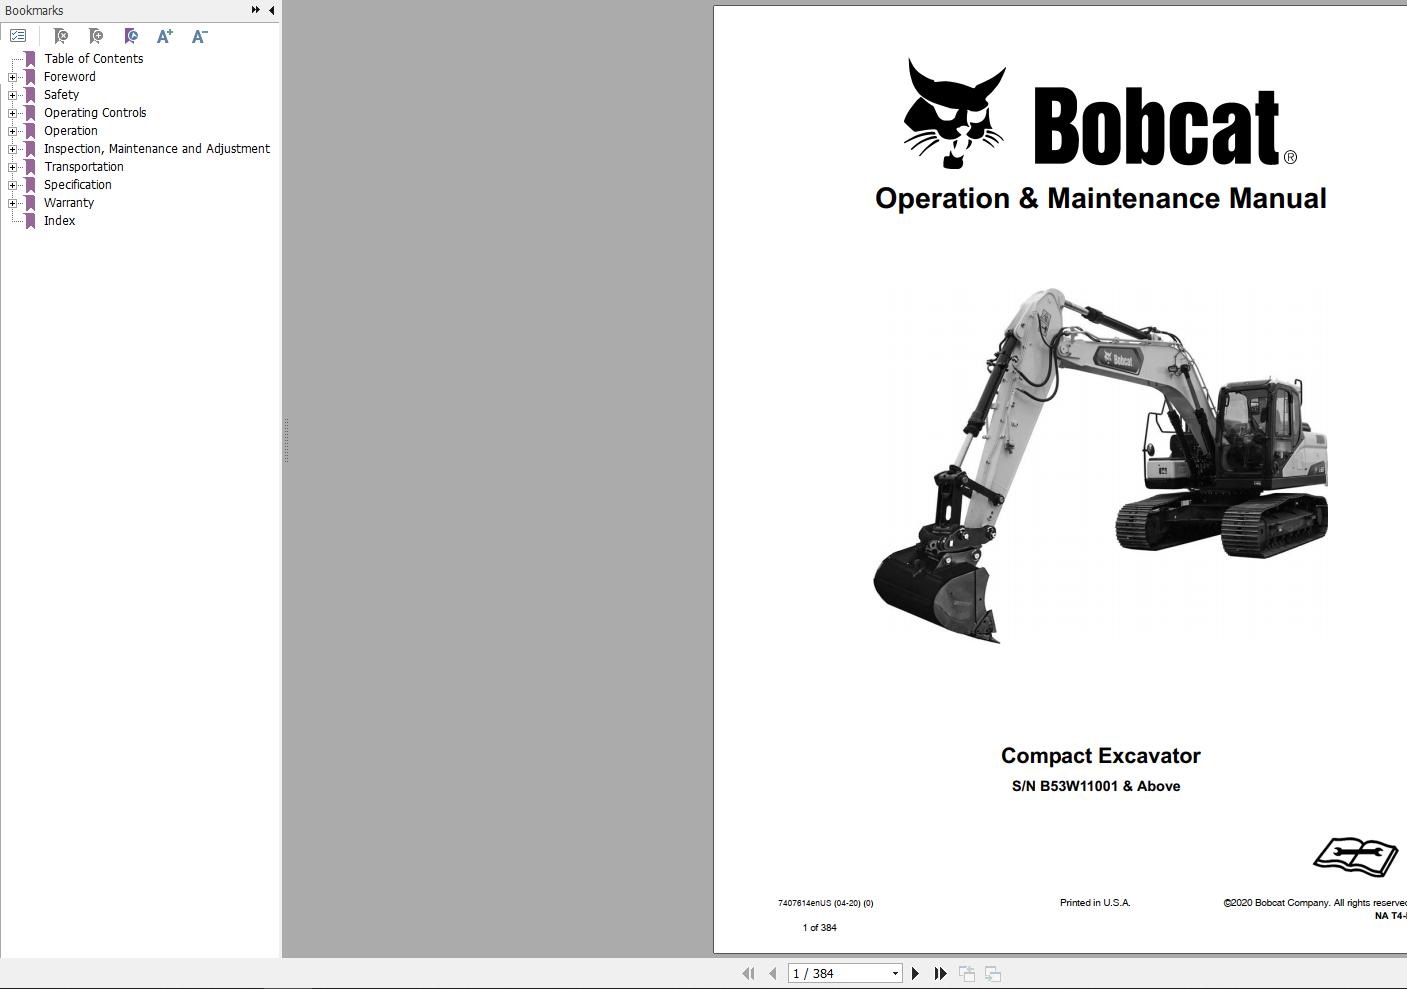
Task: Expand the Transportation bookmark
Action: click(x=12, y=167)
